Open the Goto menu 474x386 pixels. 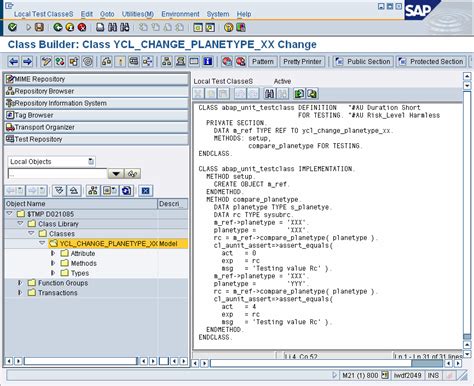[x=107, y=14]
